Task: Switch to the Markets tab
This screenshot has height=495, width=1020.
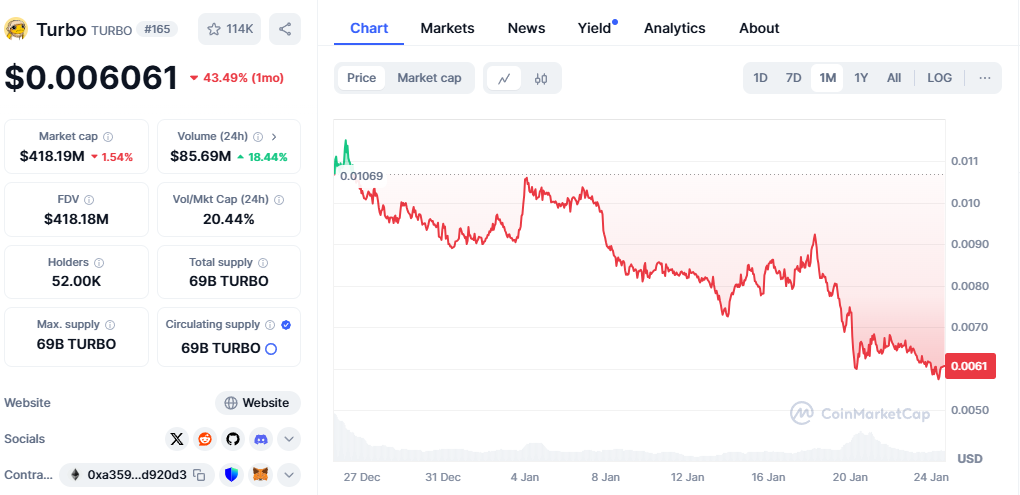Action: point(448,29)
